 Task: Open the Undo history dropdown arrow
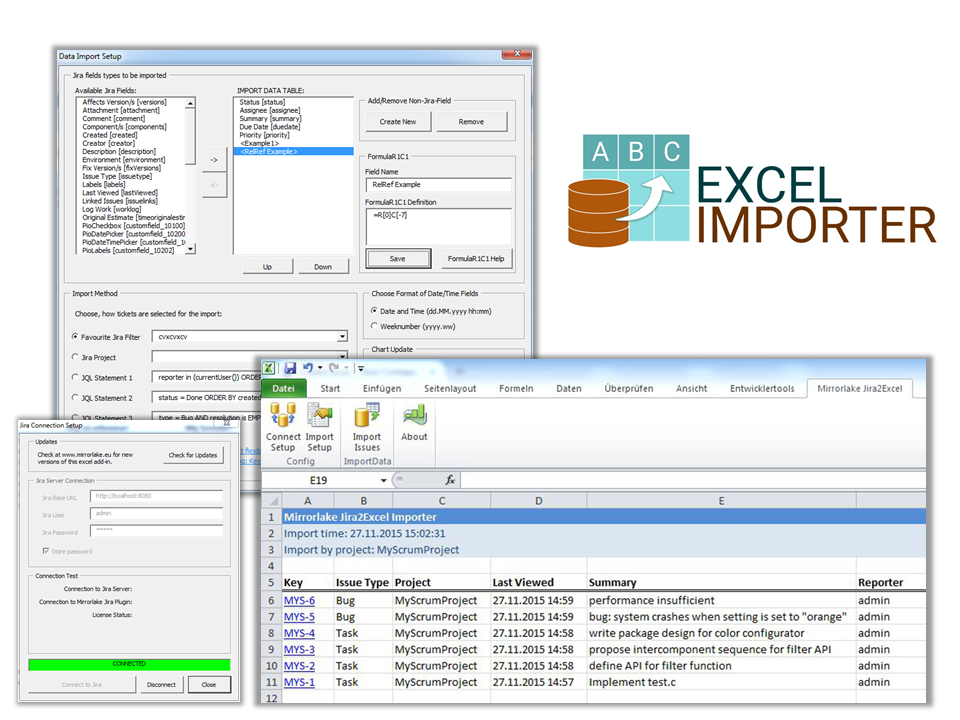pyautogui.click(x=320, y=368)
